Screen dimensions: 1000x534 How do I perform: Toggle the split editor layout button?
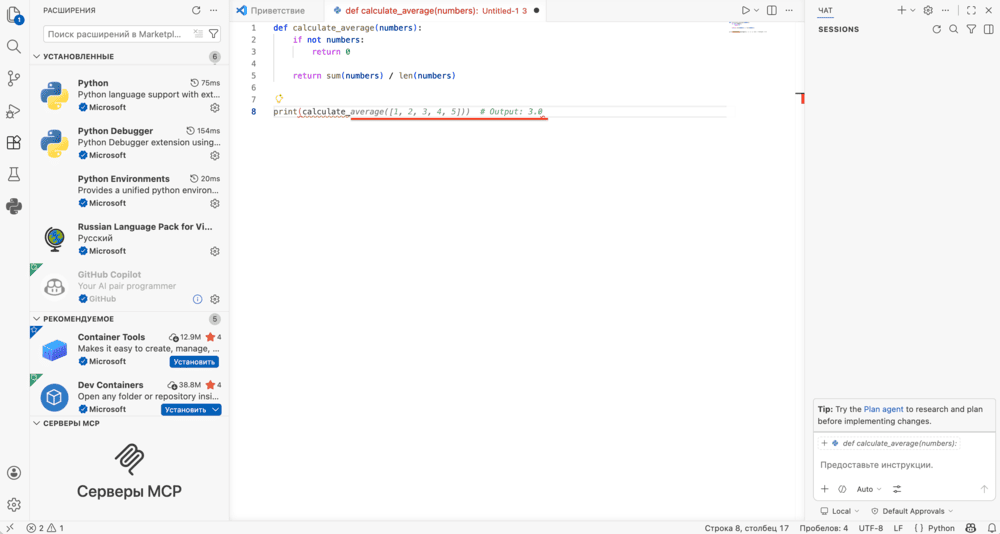(x=772, y=10)
